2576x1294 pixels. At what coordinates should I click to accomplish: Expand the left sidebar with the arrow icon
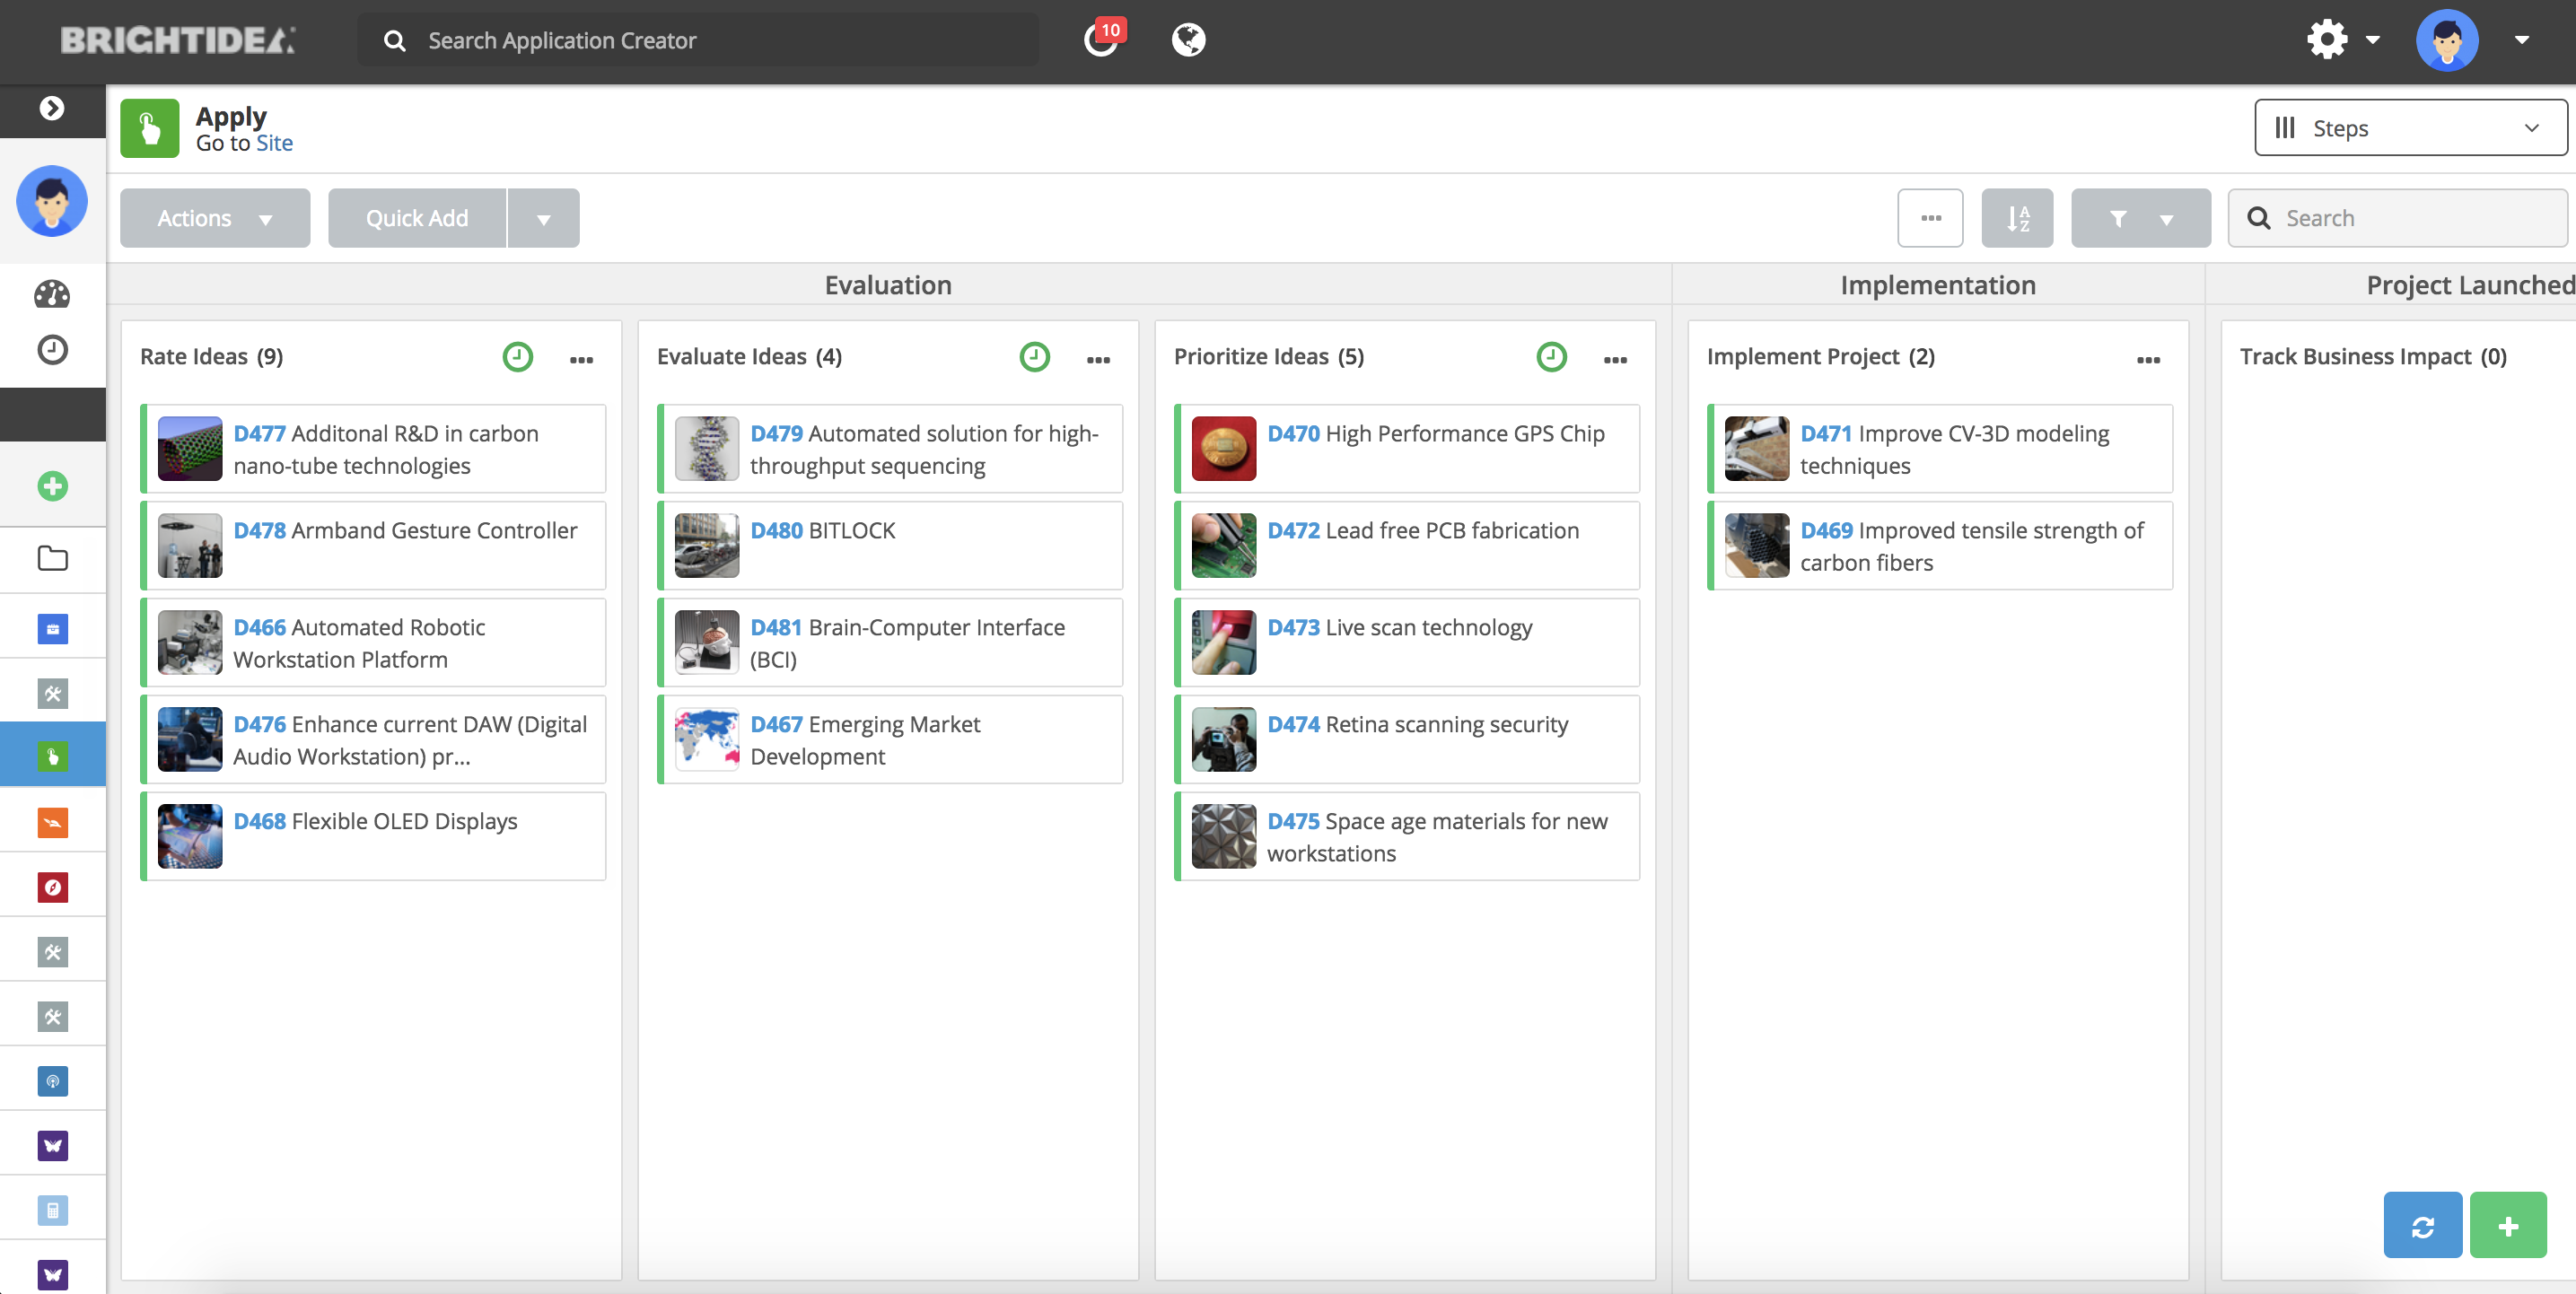click(52, 108)
